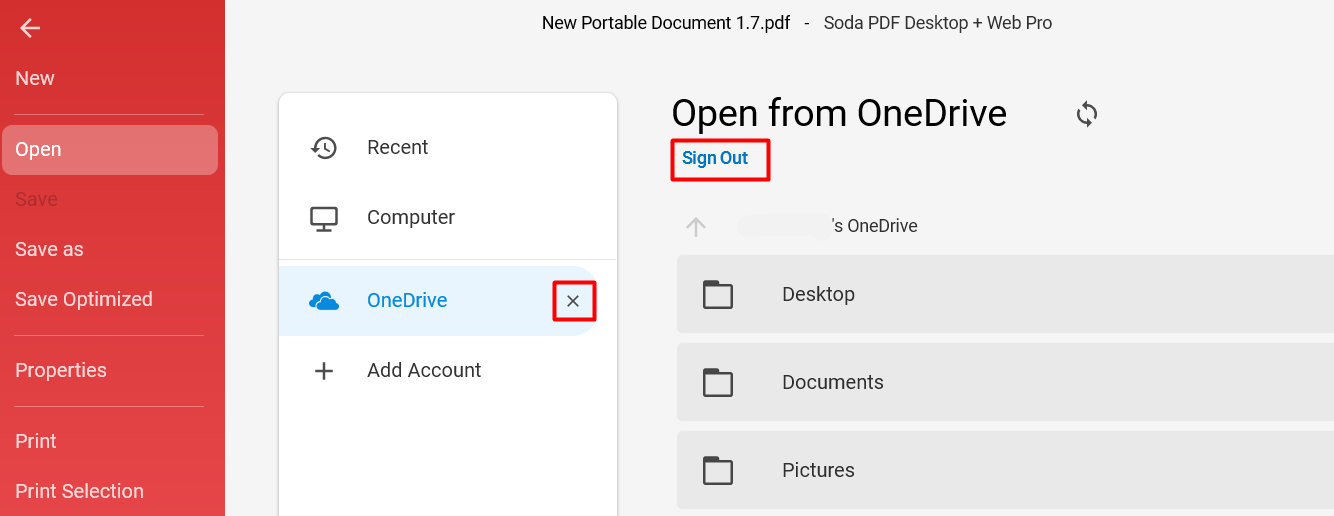
Task: Select the OneDrive location label
Action: pyautogui.click(x=407, y=300)
